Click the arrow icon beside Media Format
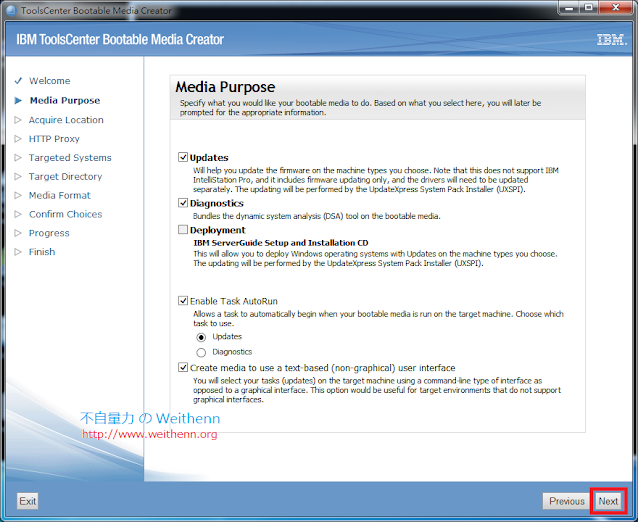Viewport: 638px width, 522px height. pos(18,195)
